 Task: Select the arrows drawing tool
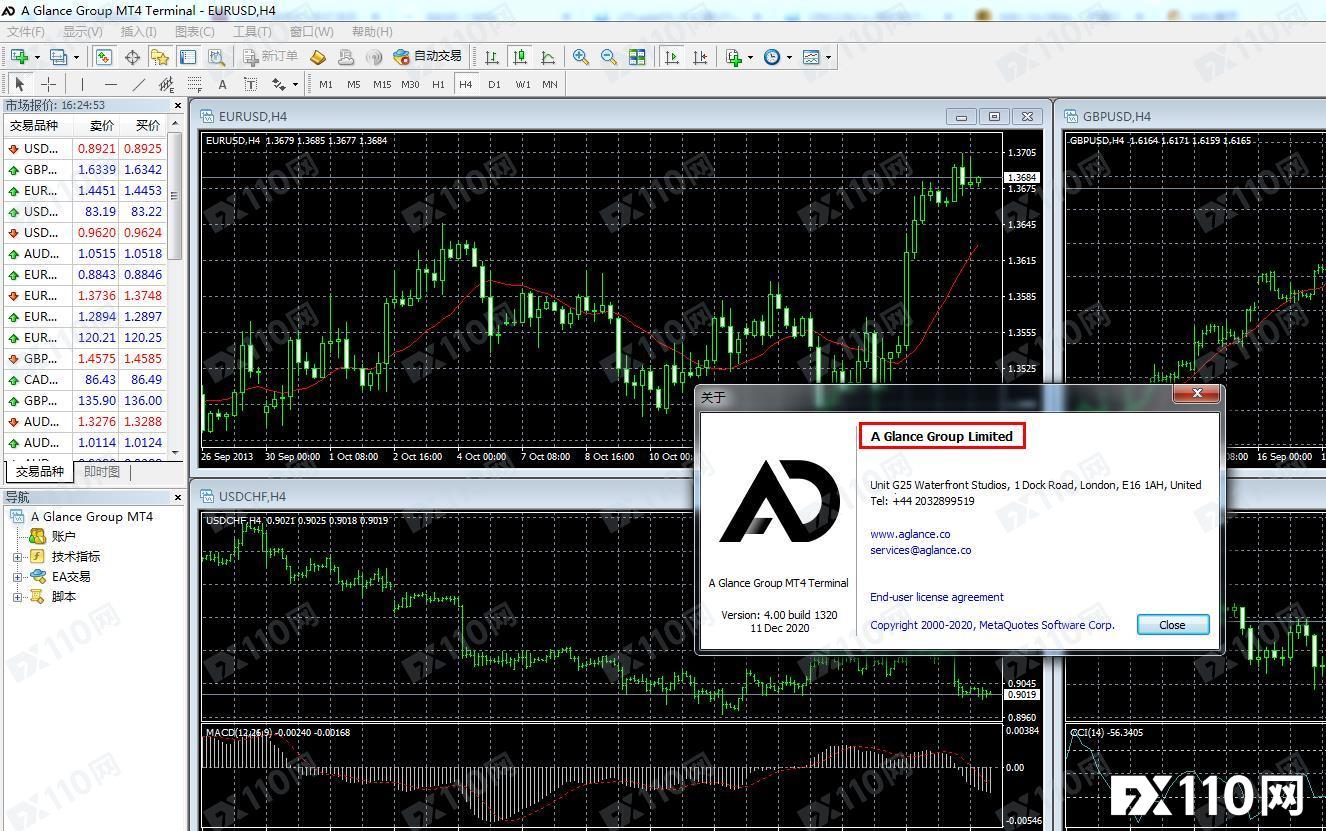[x=278, y=84]
